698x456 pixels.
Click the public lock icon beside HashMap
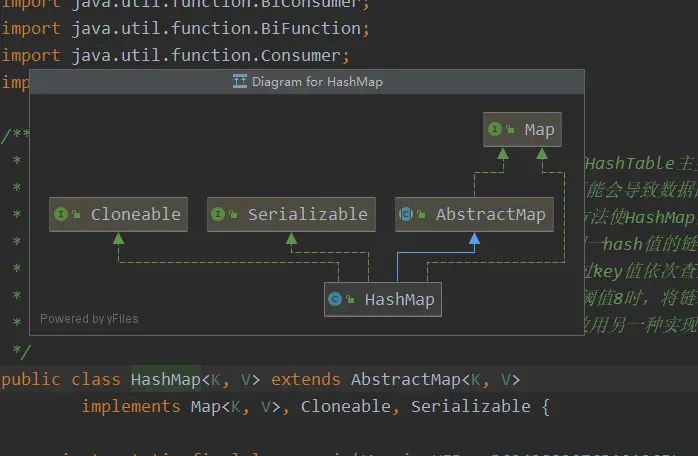350,299
